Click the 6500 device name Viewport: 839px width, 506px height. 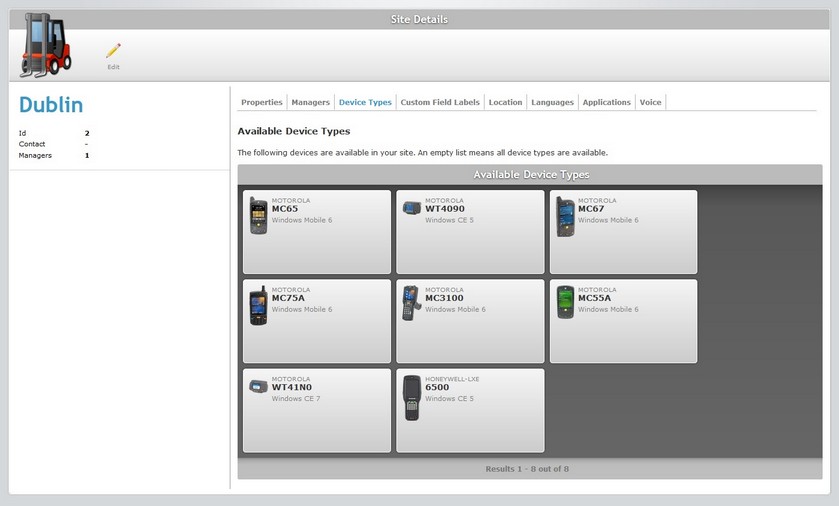point(437,387)
